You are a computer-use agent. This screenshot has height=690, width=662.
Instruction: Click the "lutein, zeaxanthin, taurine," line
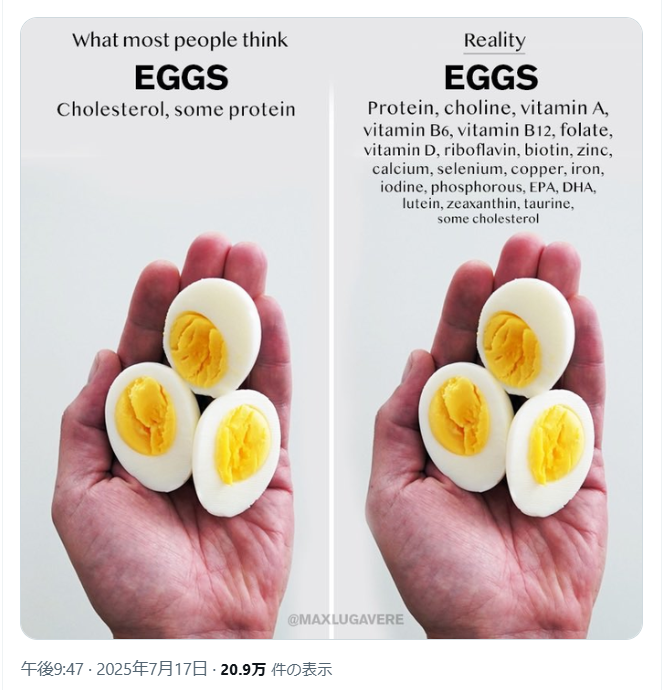pos(488,203)
